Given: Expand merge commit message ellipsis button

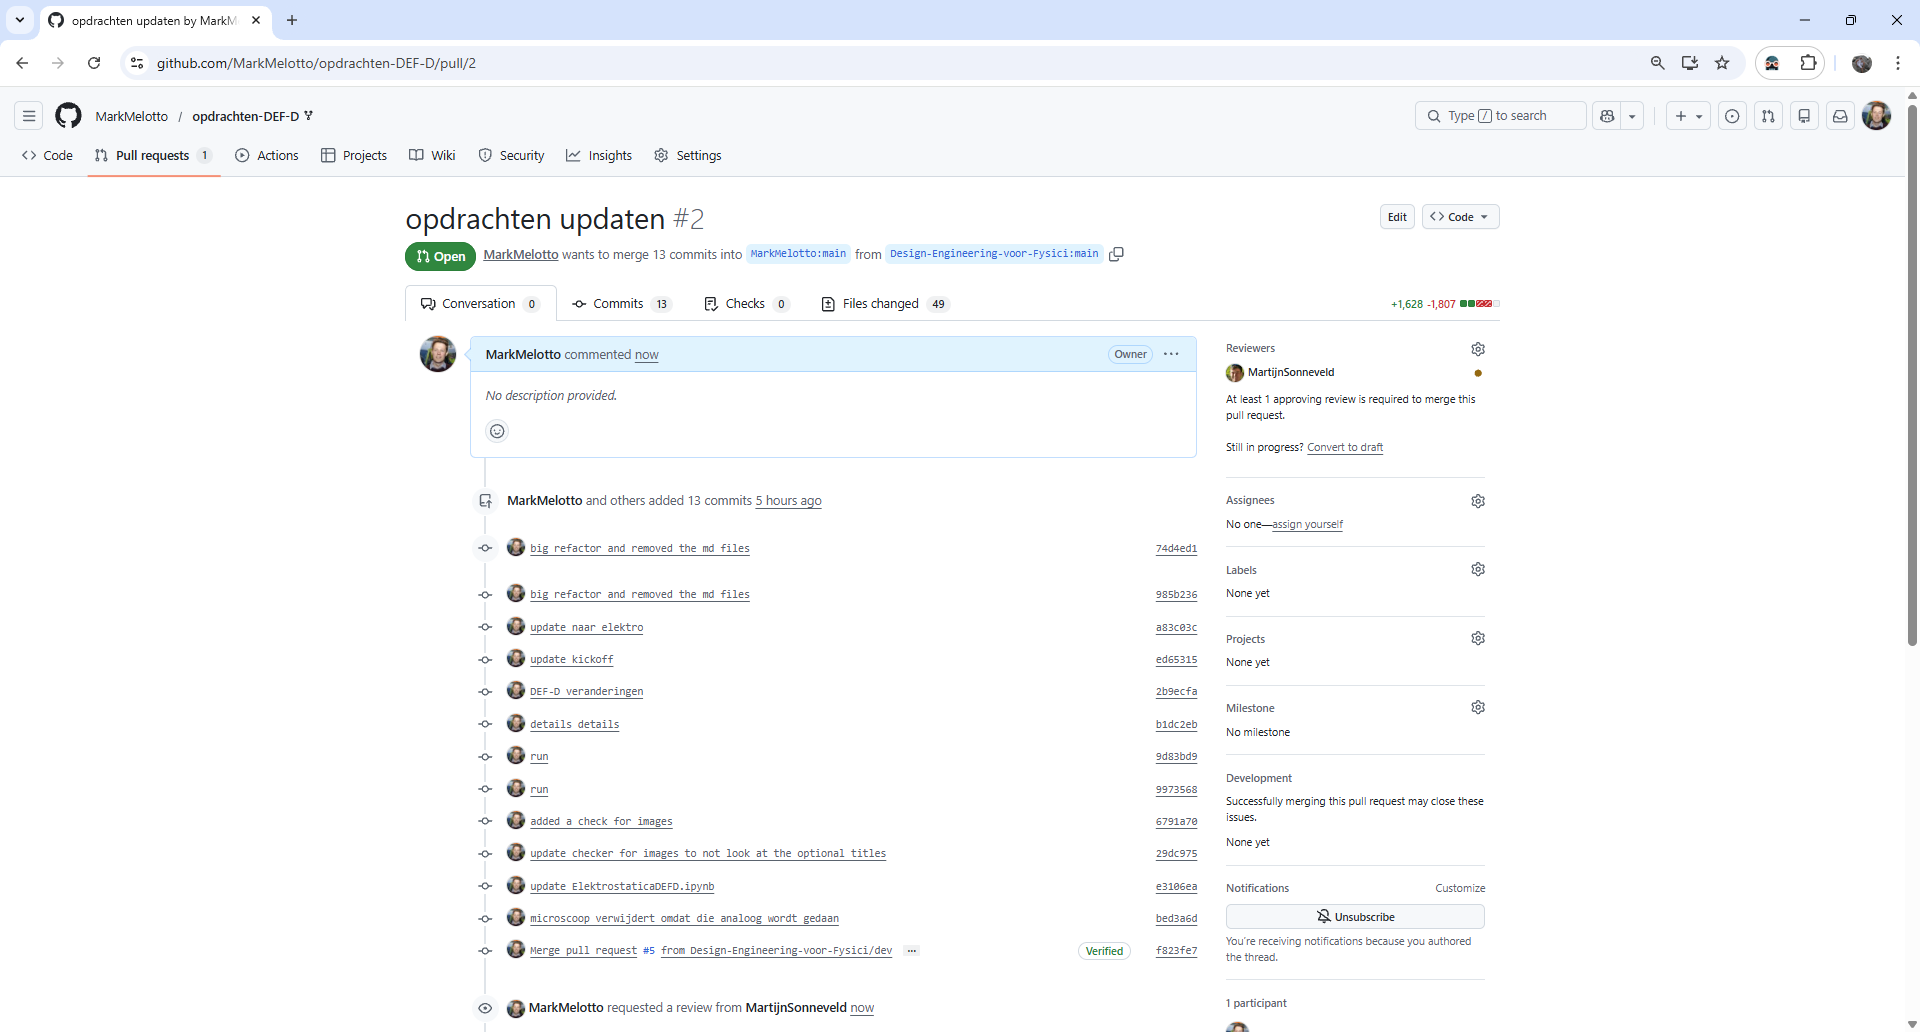Looking at the screenshot, I should [911, 951].
